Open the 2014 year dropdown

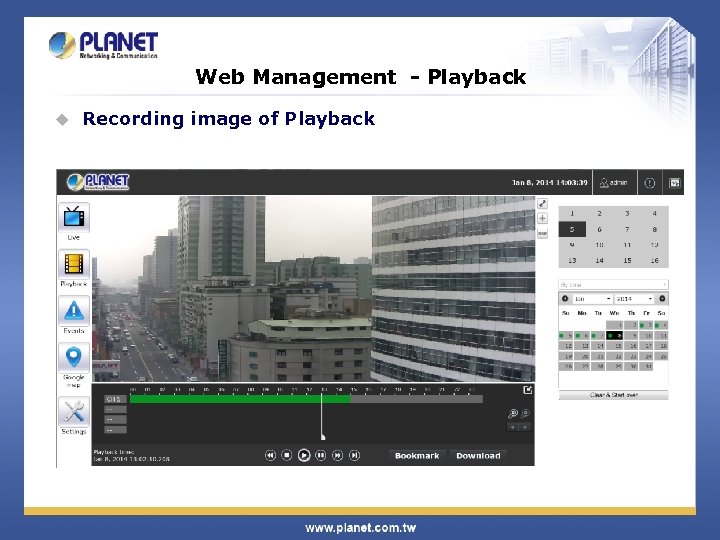634,299
